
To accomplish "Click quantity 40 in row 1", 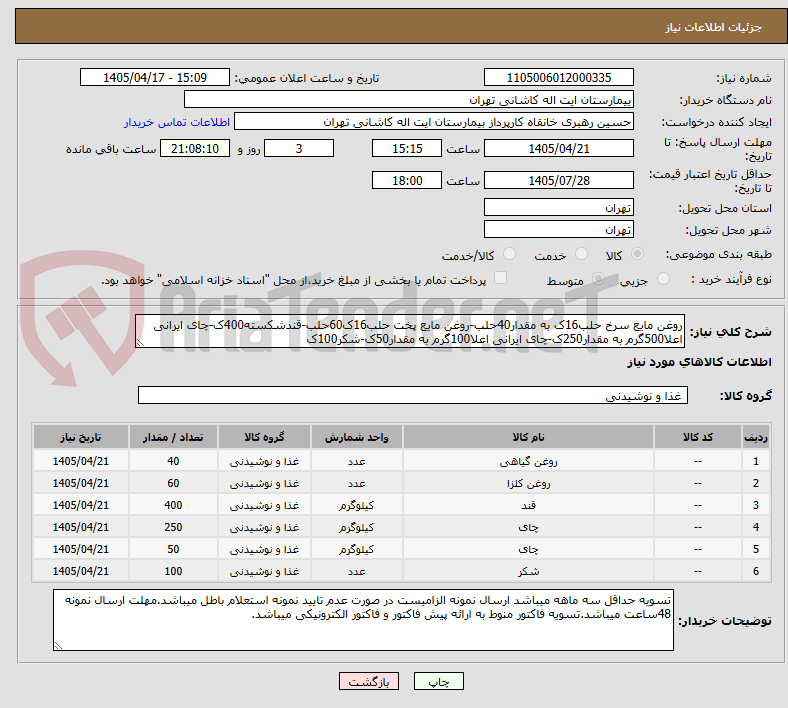I will (x=173, y=461).
